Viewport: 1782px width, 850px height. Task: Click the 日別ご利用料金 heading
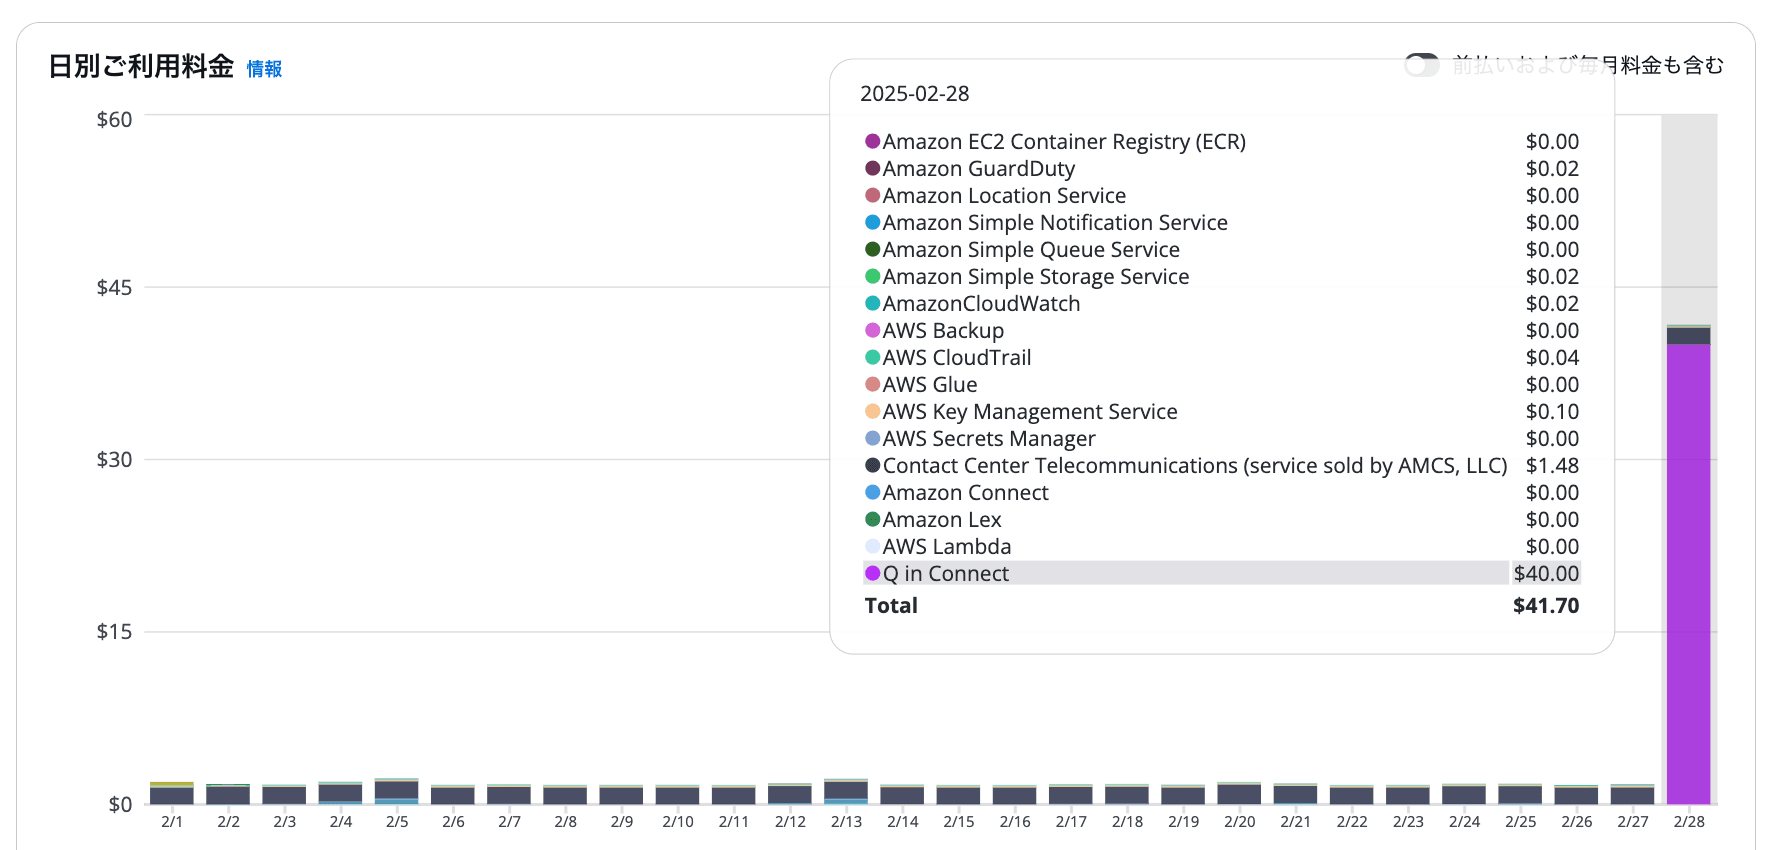pyautogui.click(x=141, y=66)
